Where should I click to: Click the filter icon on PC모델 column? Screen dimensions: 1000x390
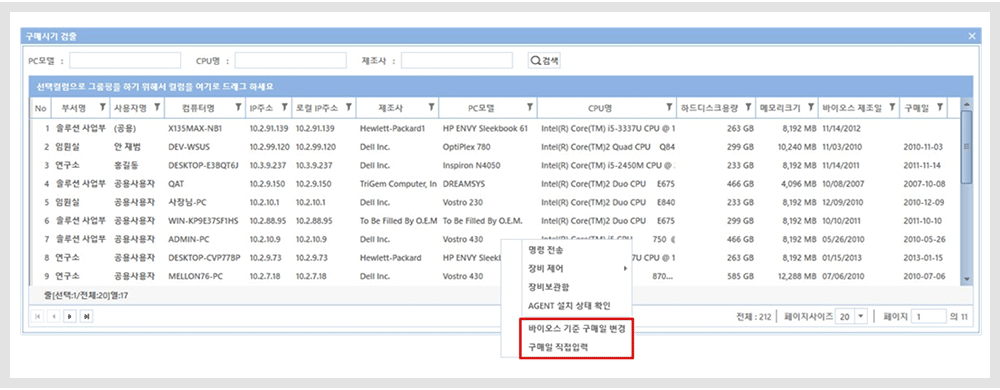(x=529, y=108)
